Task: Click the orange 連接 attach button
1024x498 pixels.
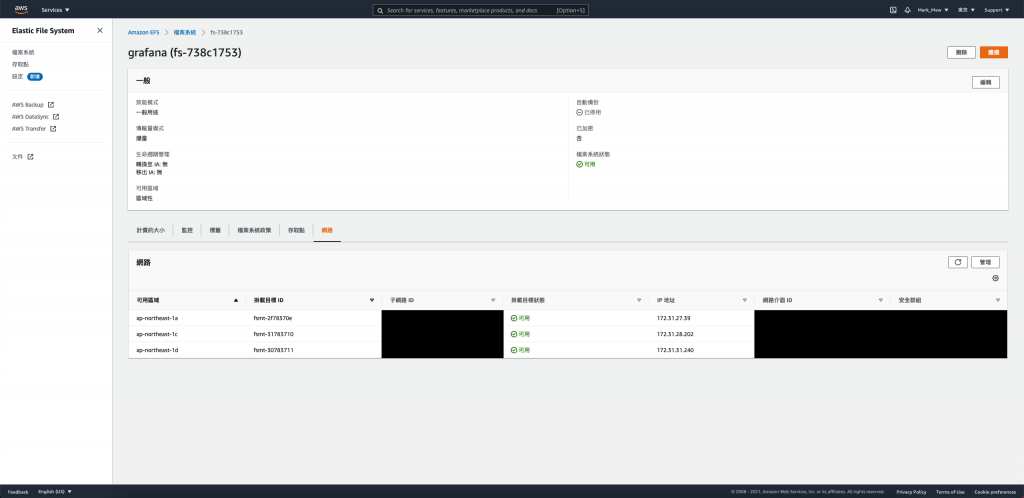Action: tap(993, 52)
